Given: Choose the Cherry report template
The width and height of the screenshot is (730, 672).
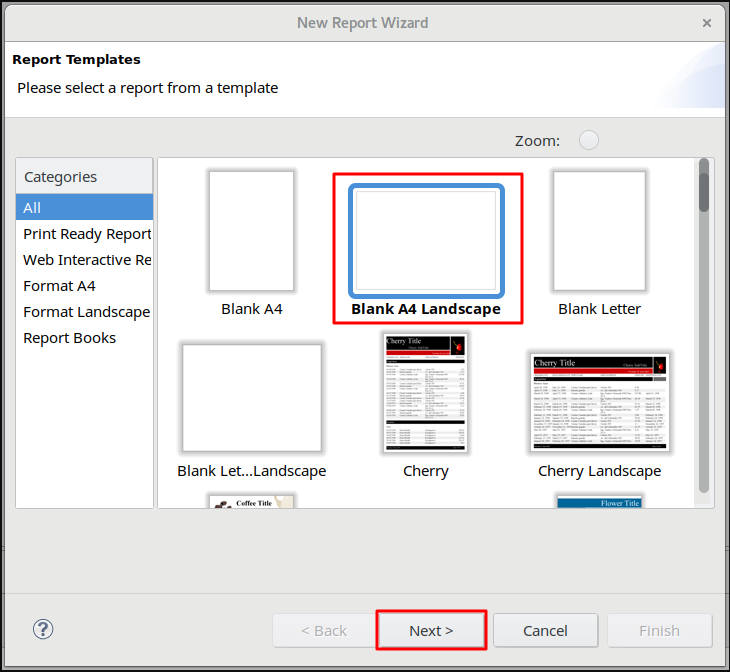Looking at the screenshot, I should 426,392.
